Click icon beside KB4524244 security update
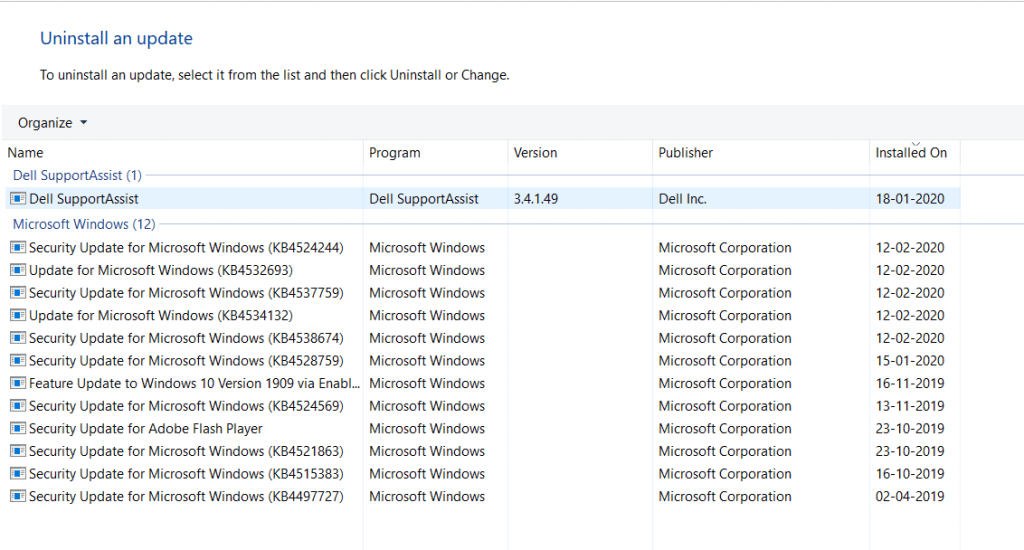The height and width of the screenshot is (550, 1024). coord(18,248)
